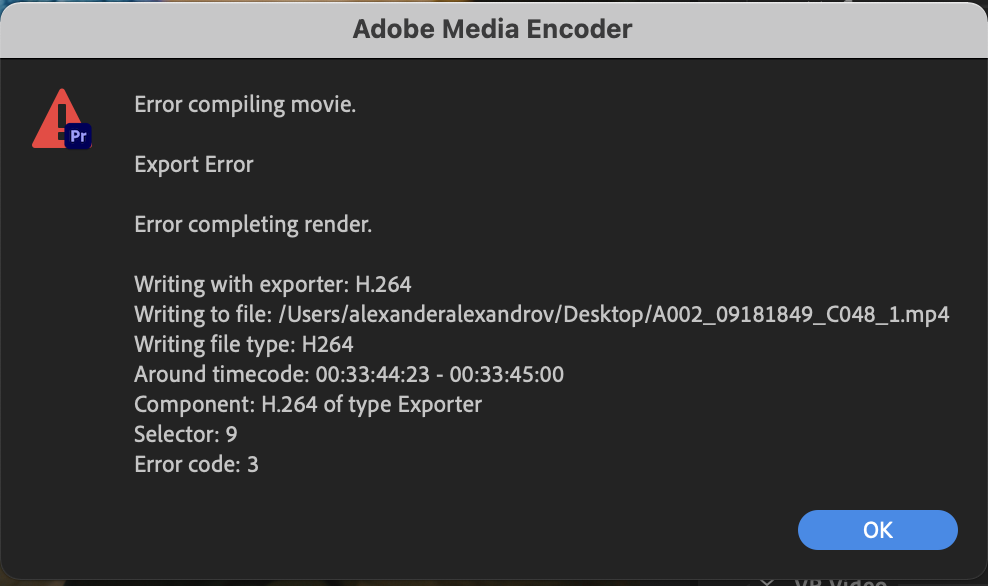Click the 'Component: H.264 of type Exporter' line
The height and width of the screenshot is (586, 988).
308,405
